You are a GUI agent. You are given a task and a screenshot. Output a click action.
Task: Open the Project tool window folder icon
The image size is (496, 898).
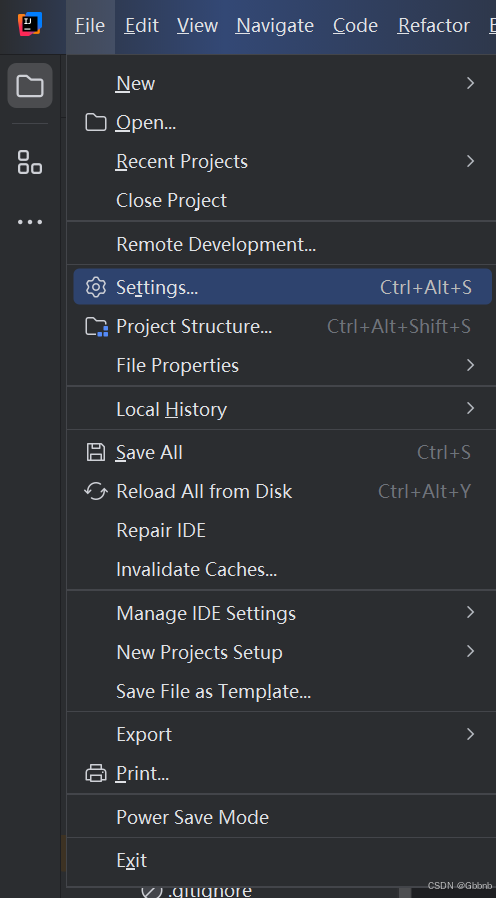click(30, 86)
